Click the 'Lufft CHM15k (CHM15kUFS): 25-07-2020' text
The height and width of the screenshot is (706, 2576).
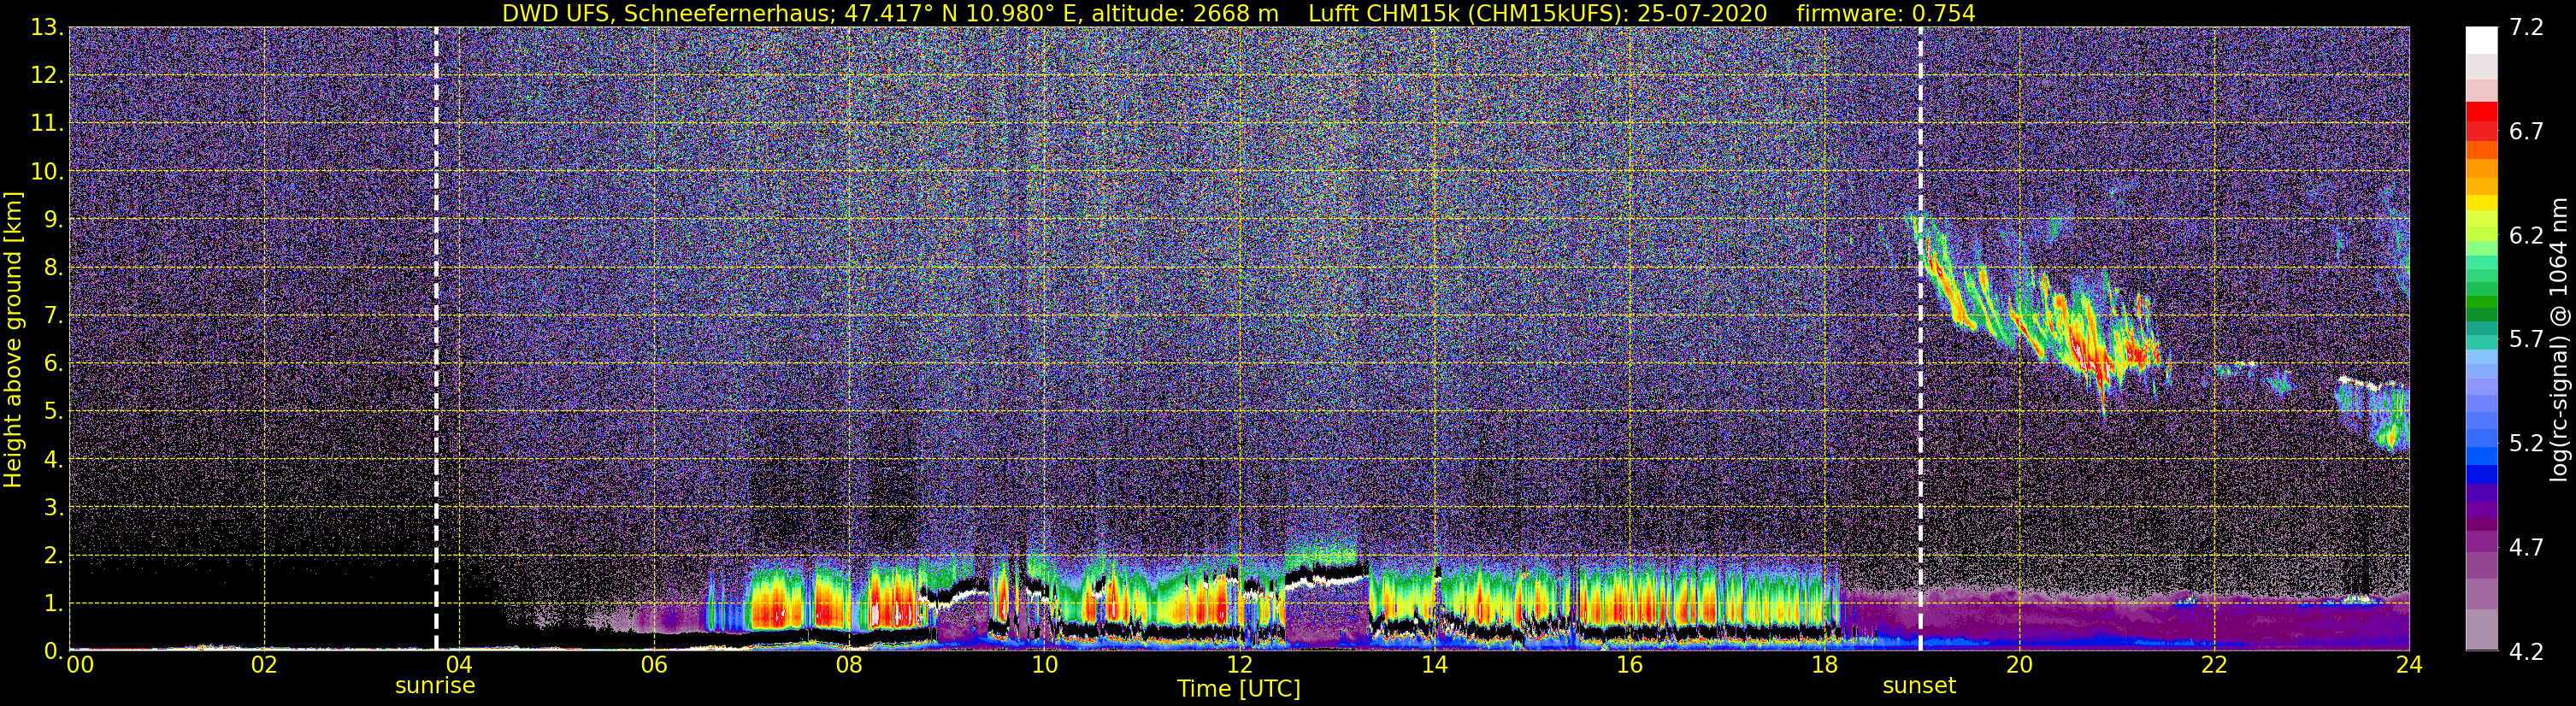point(1538,13)
